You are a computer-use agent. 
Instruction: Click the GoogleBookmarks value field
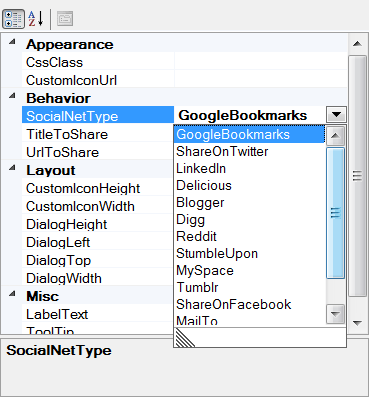tap(251, 115)
